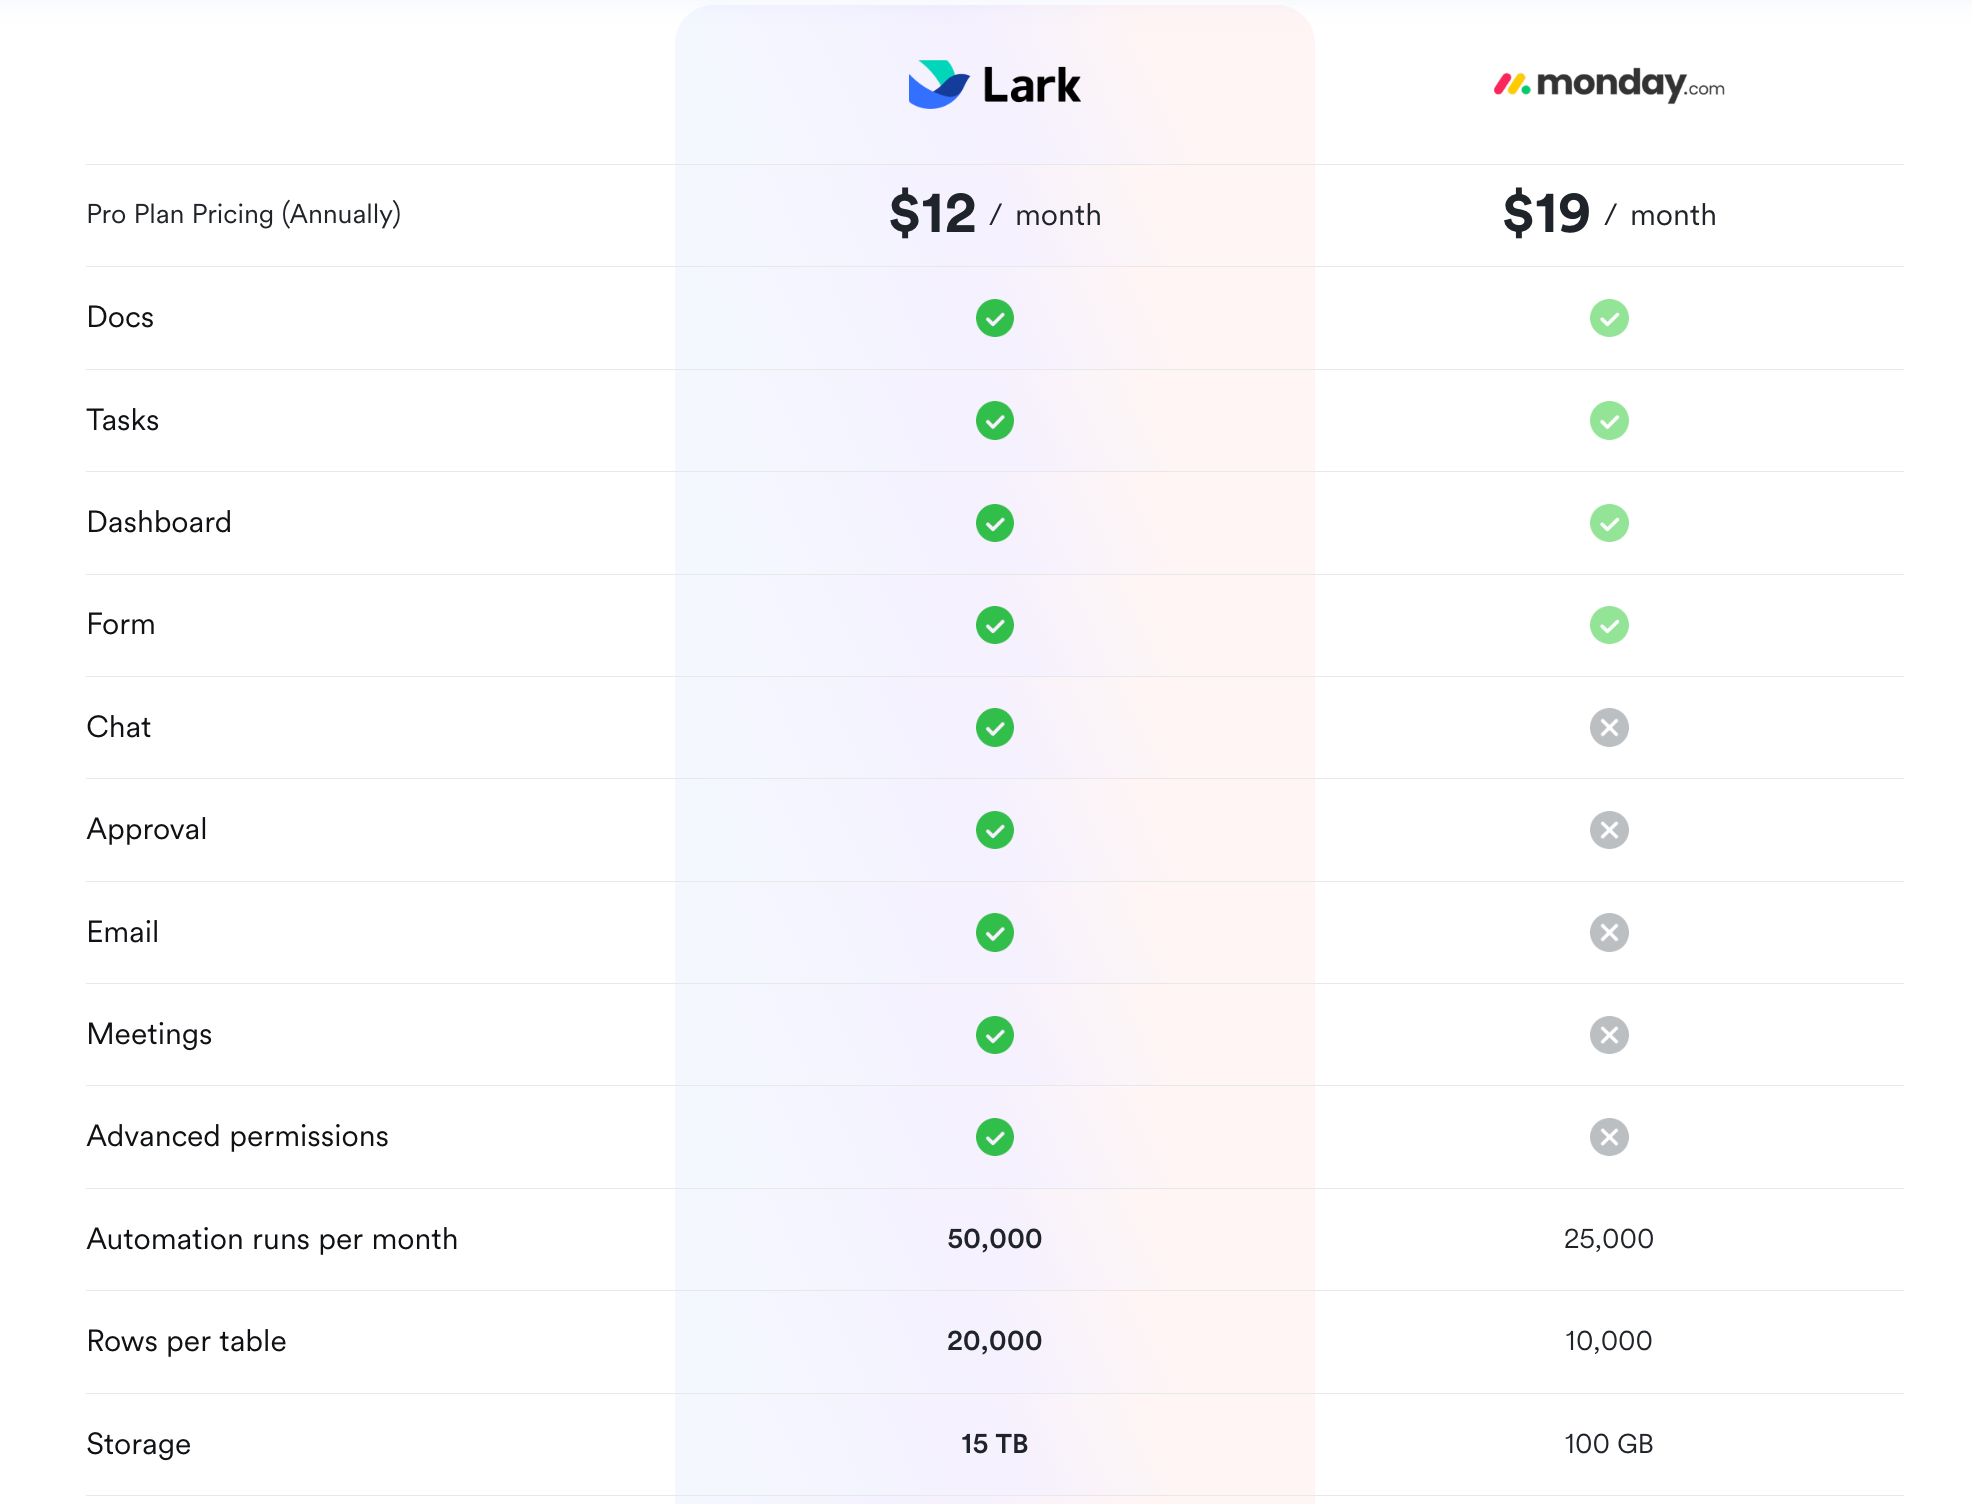Click Lark's green checkmark for Form
This screenshot has width=1972, height=1504.
(x=995, y=625)
